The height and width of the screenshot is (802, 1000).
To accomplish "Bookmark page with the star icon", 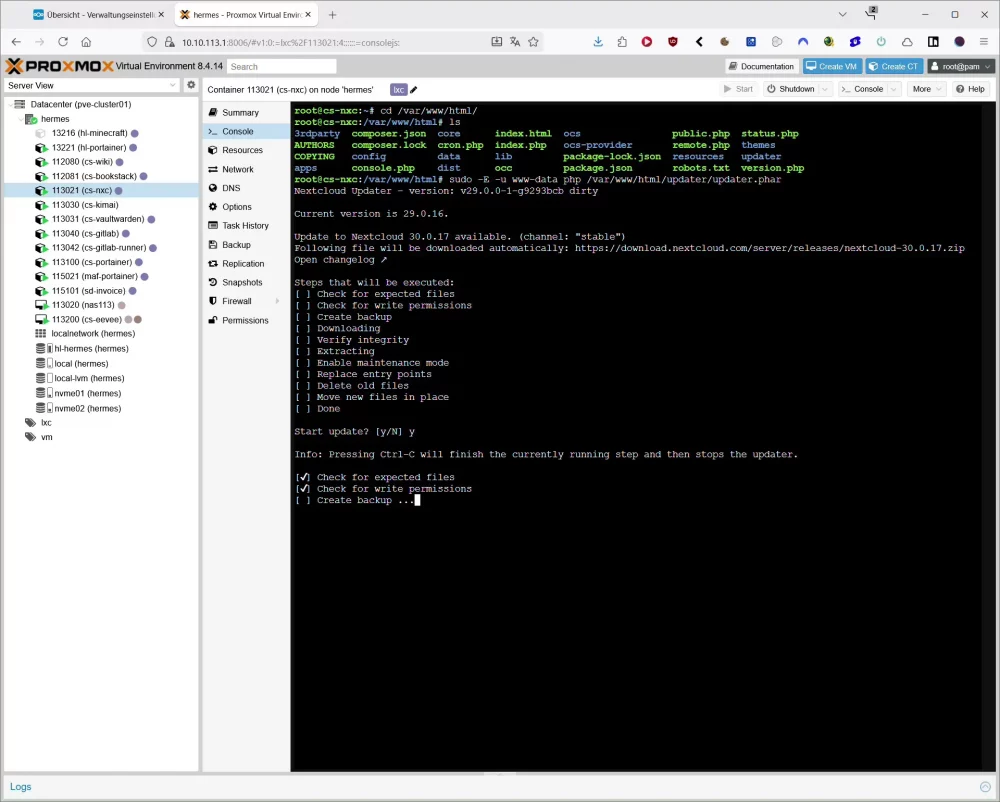I will click(533, 42).
